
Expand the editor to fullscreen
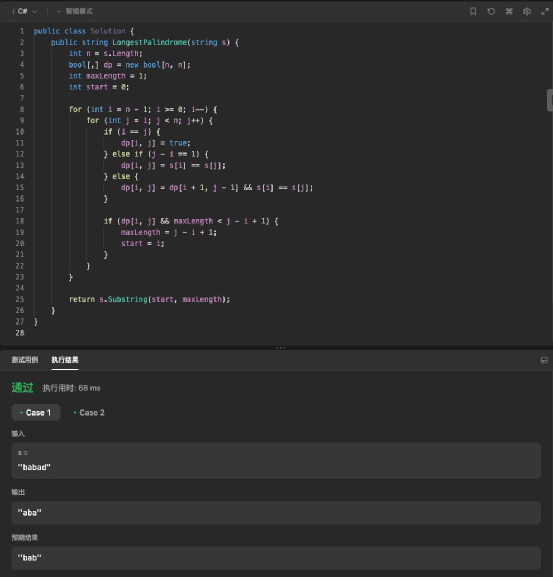[x=545, y=11]
